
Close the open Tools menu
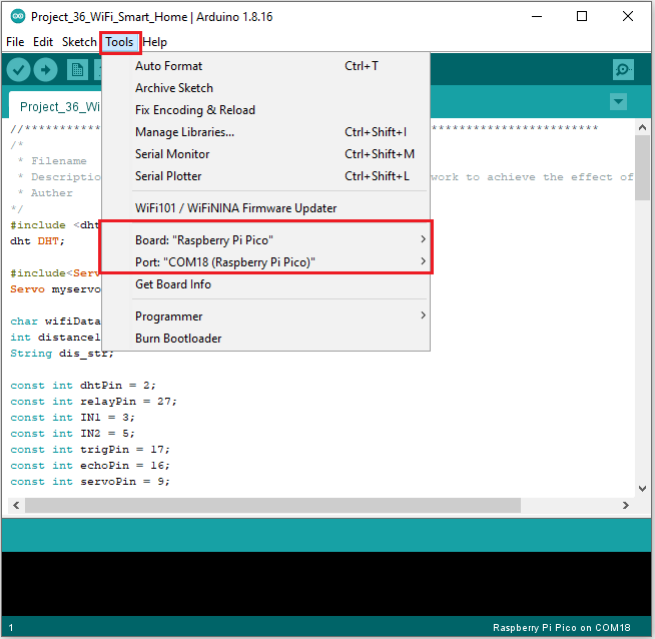click(x=119, y=42)
